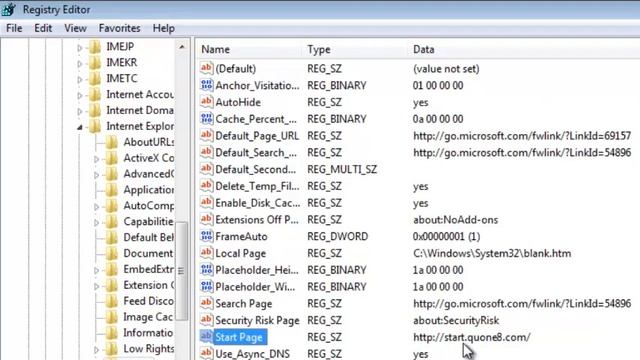
Task: Select the Start Page value name
Action: click(239, 337)
